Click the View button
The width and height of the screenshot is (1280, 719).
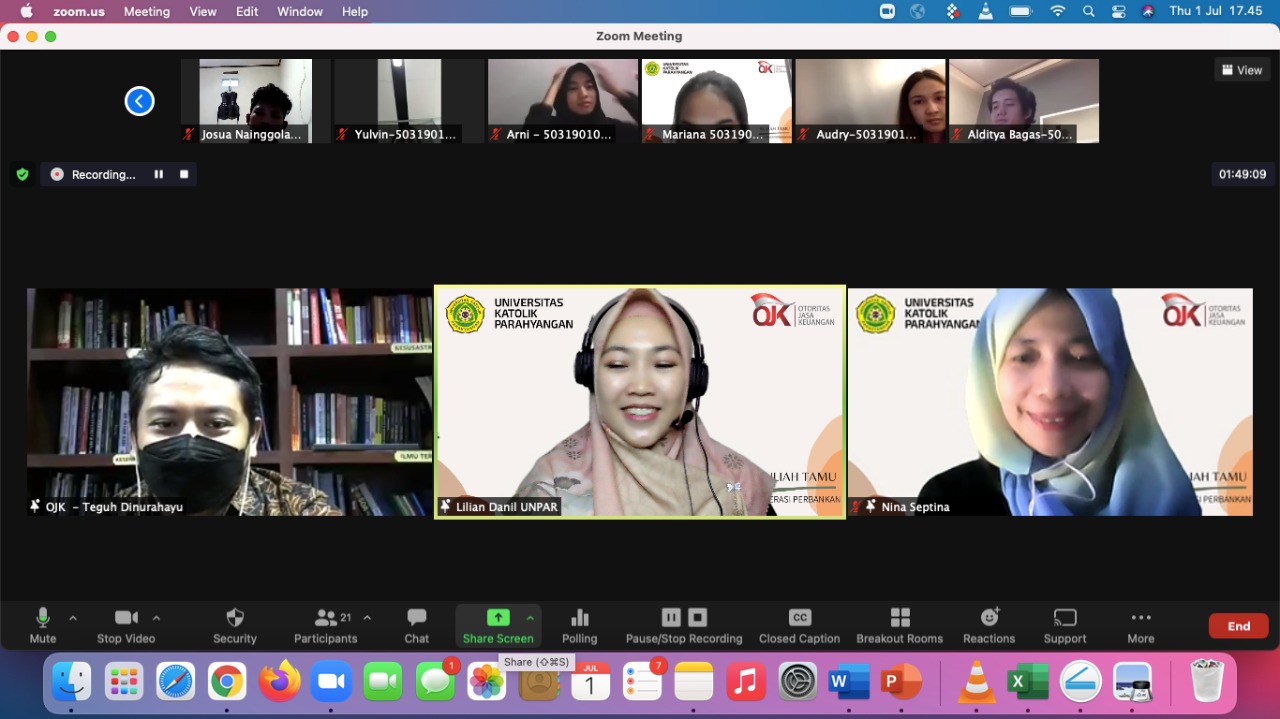[x=1241, y=70]
